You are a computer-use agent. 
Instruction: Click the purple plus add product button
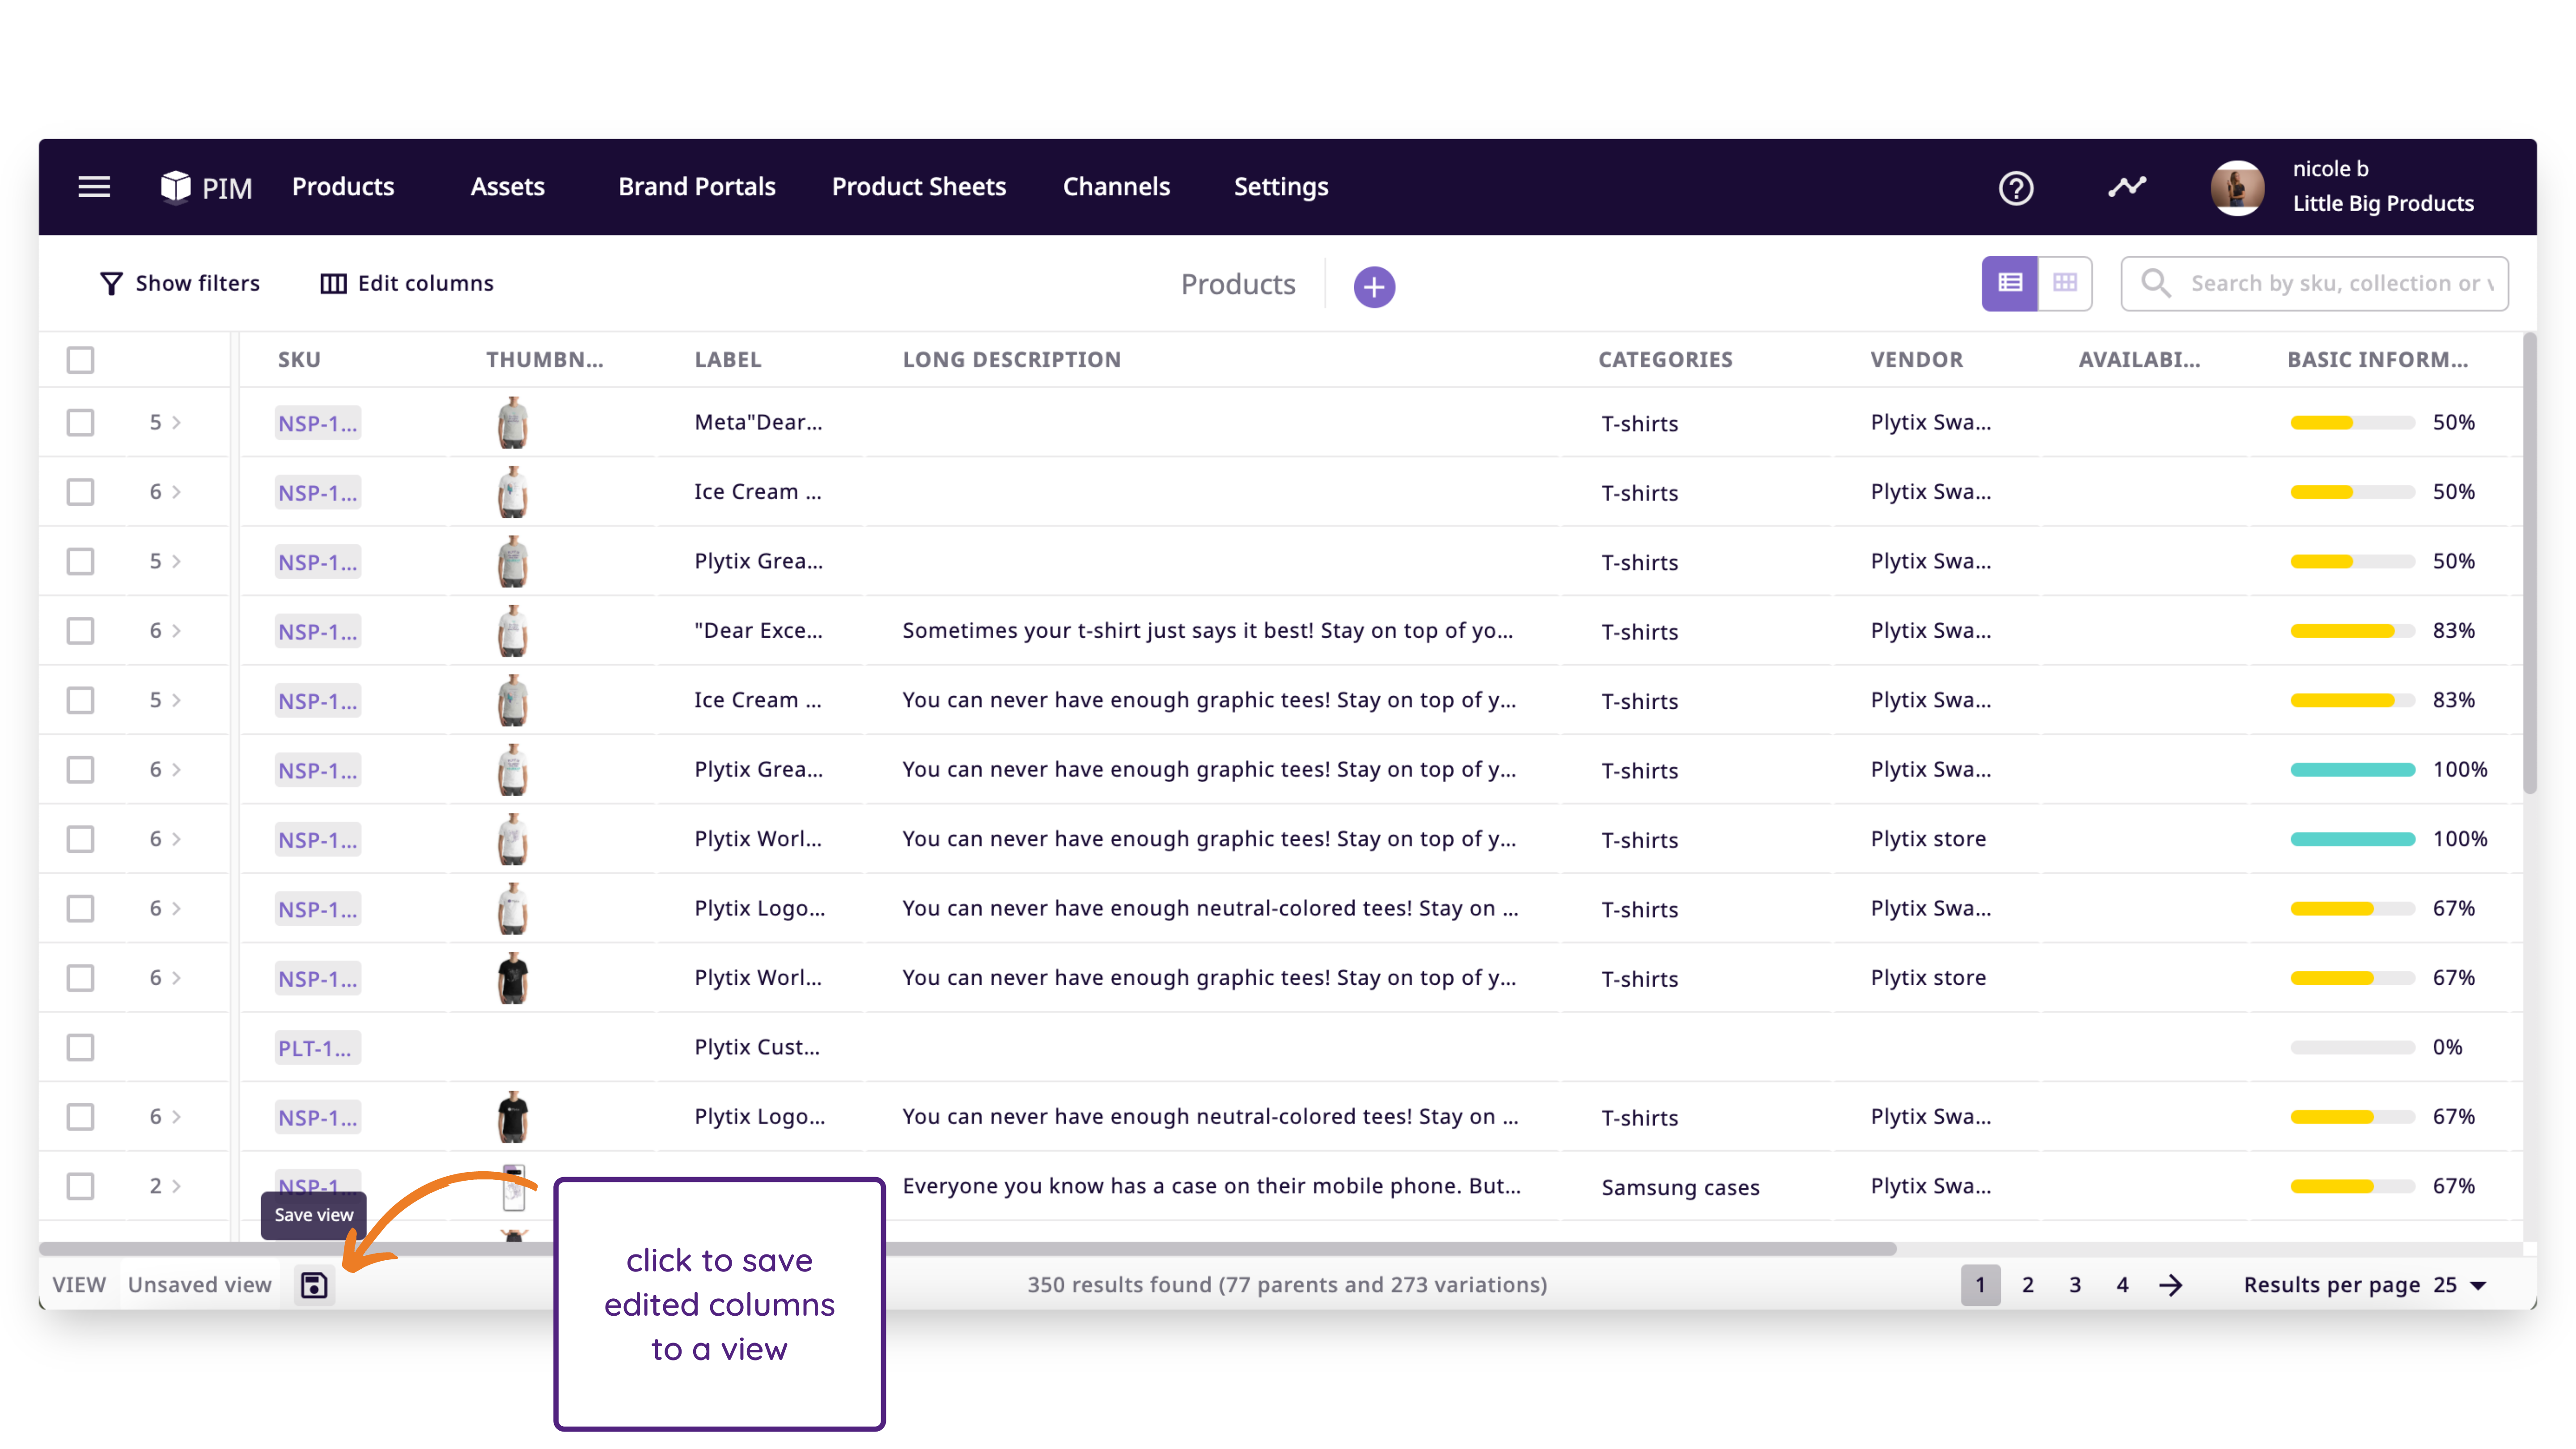[x=1374, y=287]
